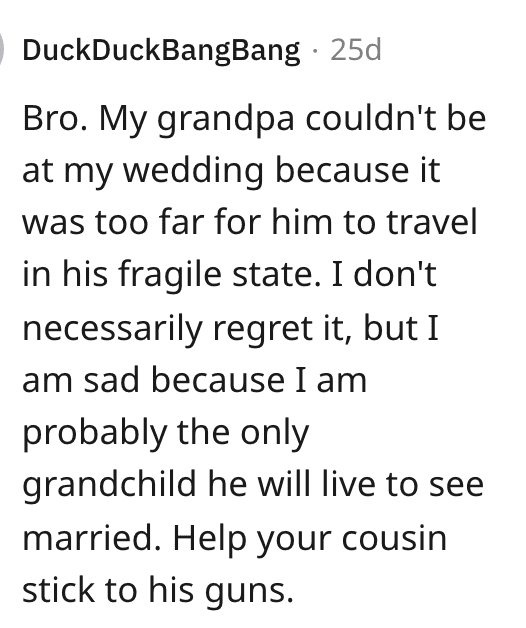Click the line 'am sad because I am'
This screenshot has height=628, width=526.
click(x=195, y=380)
